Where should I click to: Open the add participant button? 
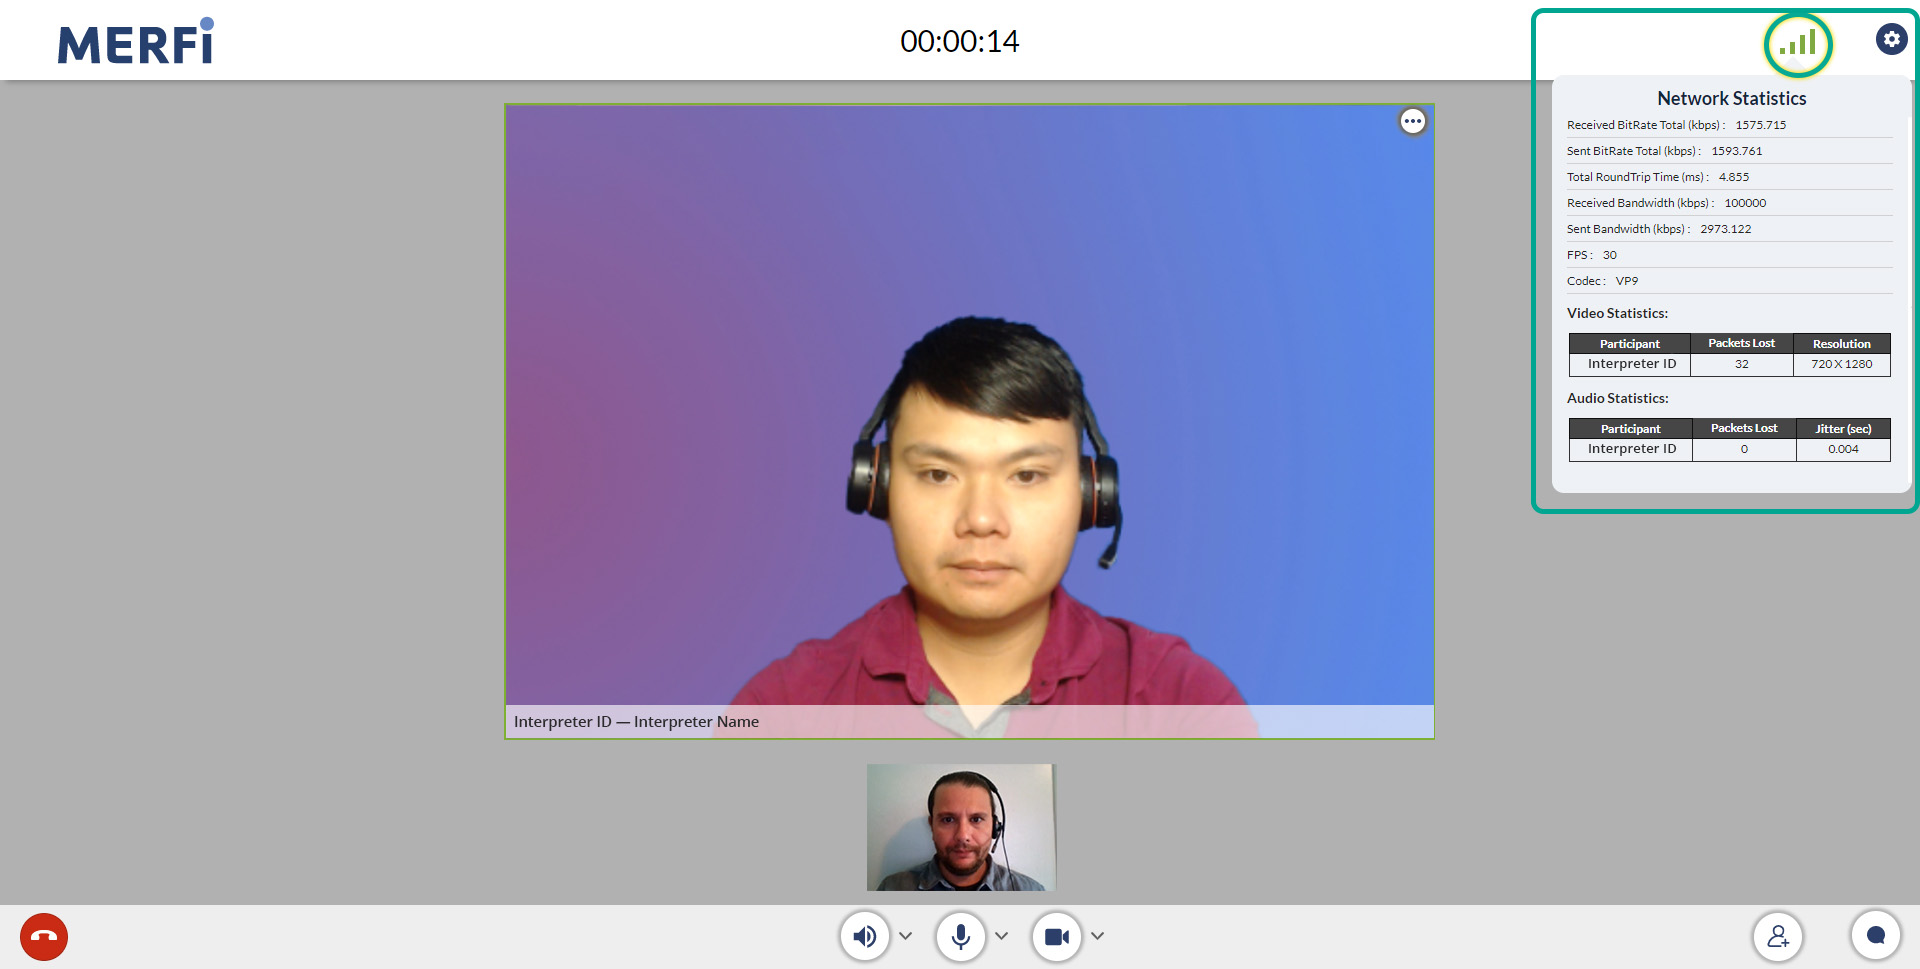(x=1778, y=937)
